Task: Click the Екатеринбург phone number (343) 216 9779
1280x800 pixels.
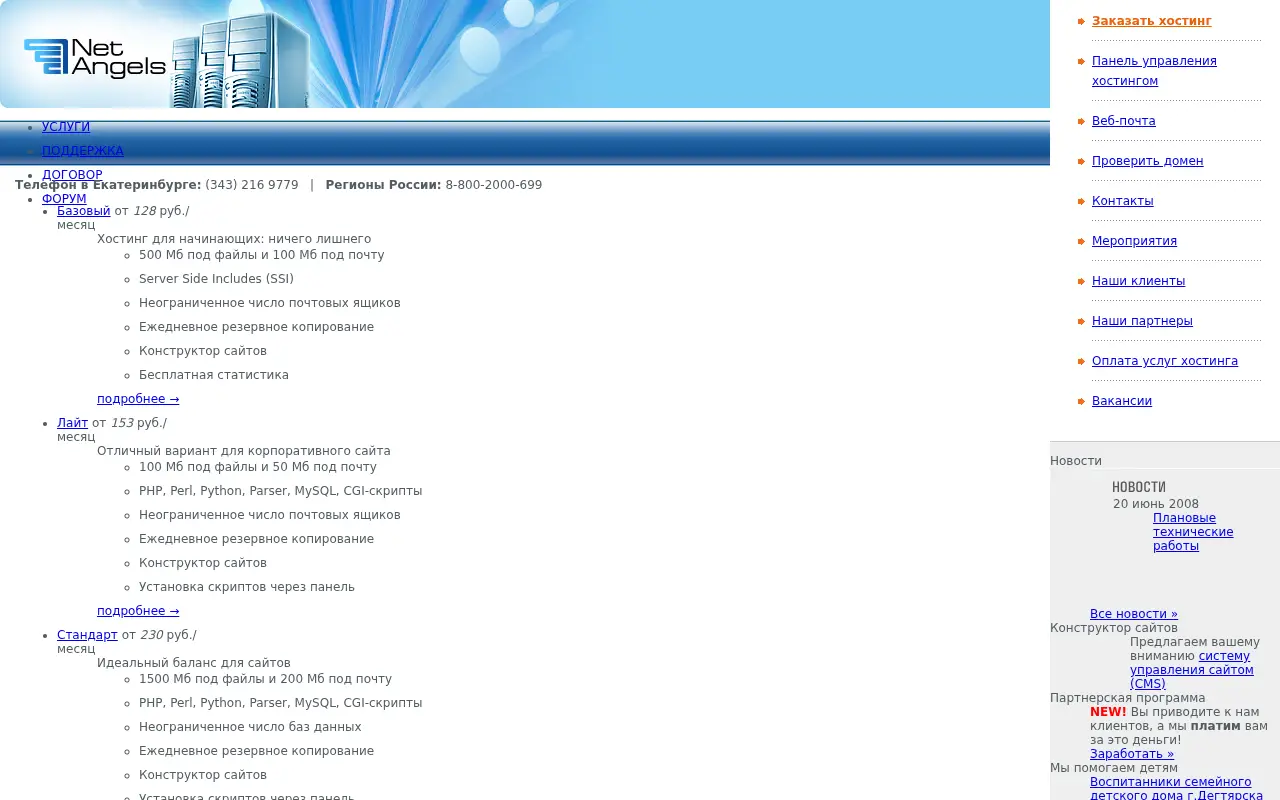Action: pyautogui.click(x=252, y=185)
